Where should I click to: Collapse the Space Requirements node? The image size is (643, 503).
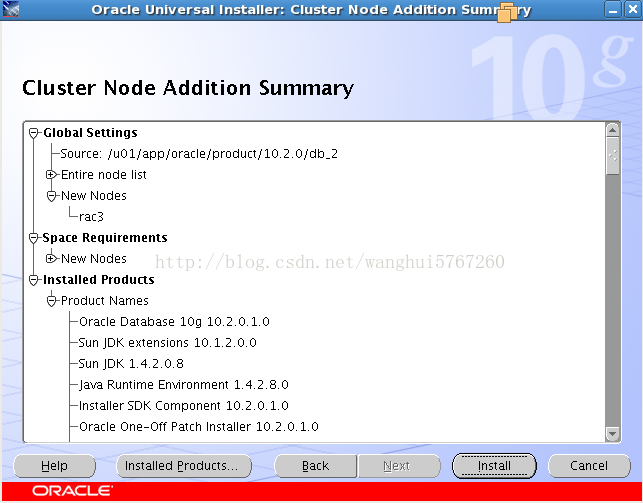point(34,238)
